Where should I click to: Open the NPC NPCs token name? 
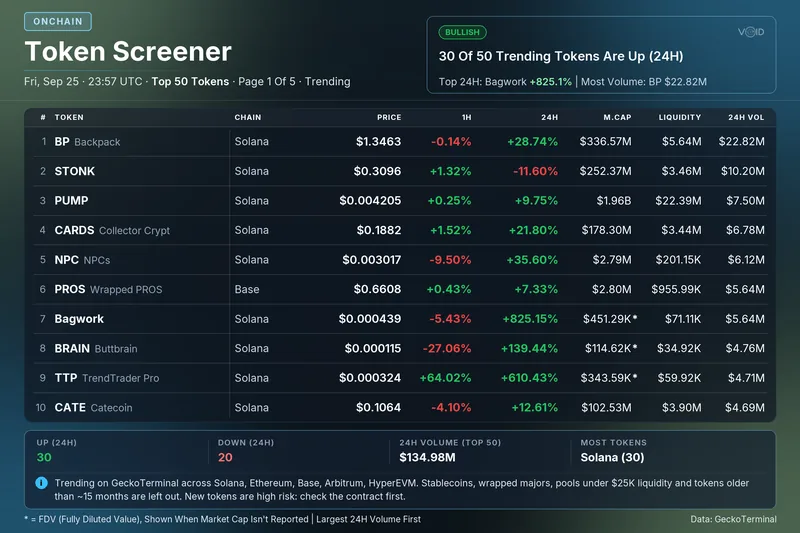coord(82,260)
